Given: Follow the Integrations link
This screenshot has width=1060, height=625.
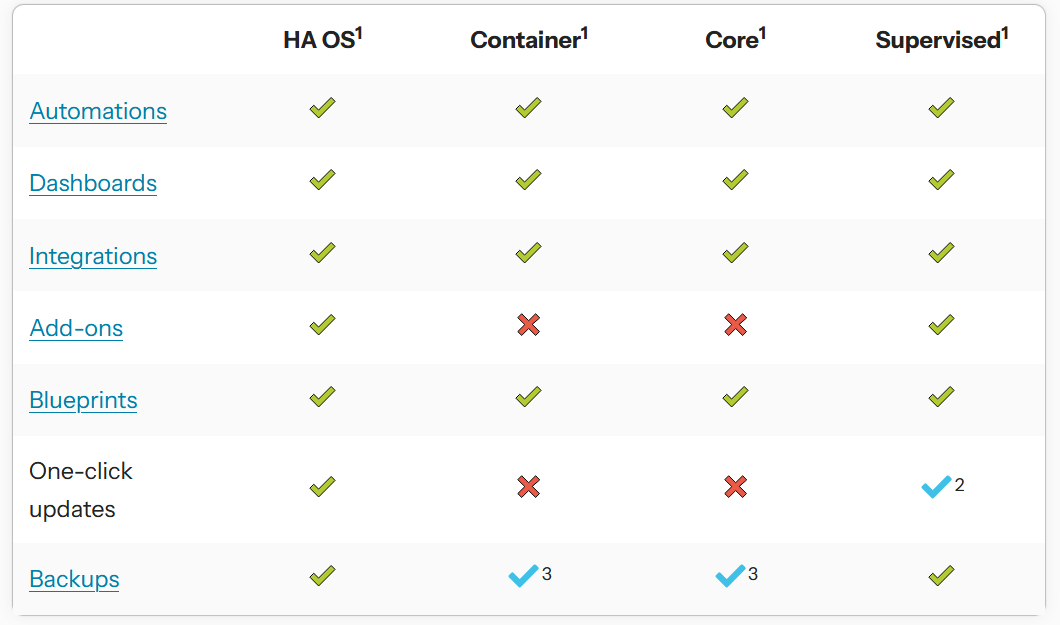Looking at the screenshot, I should pos(93,256).
